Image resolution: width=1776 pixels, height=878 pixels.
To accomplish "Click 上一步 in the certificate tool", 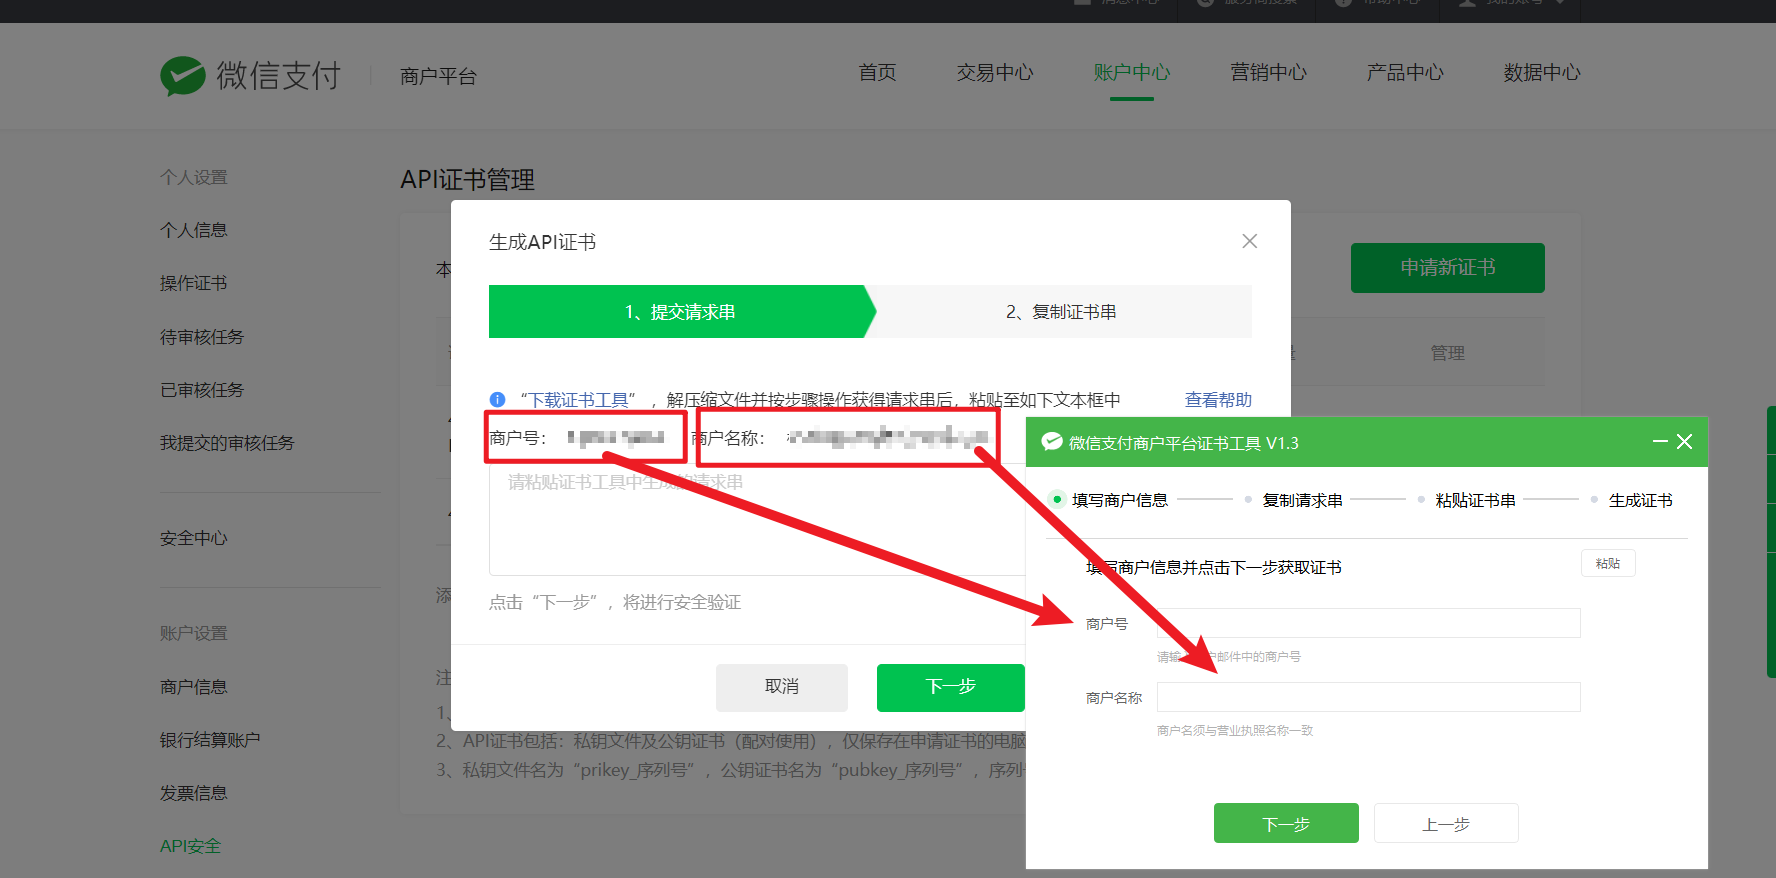I will [x=1446, y=823].
